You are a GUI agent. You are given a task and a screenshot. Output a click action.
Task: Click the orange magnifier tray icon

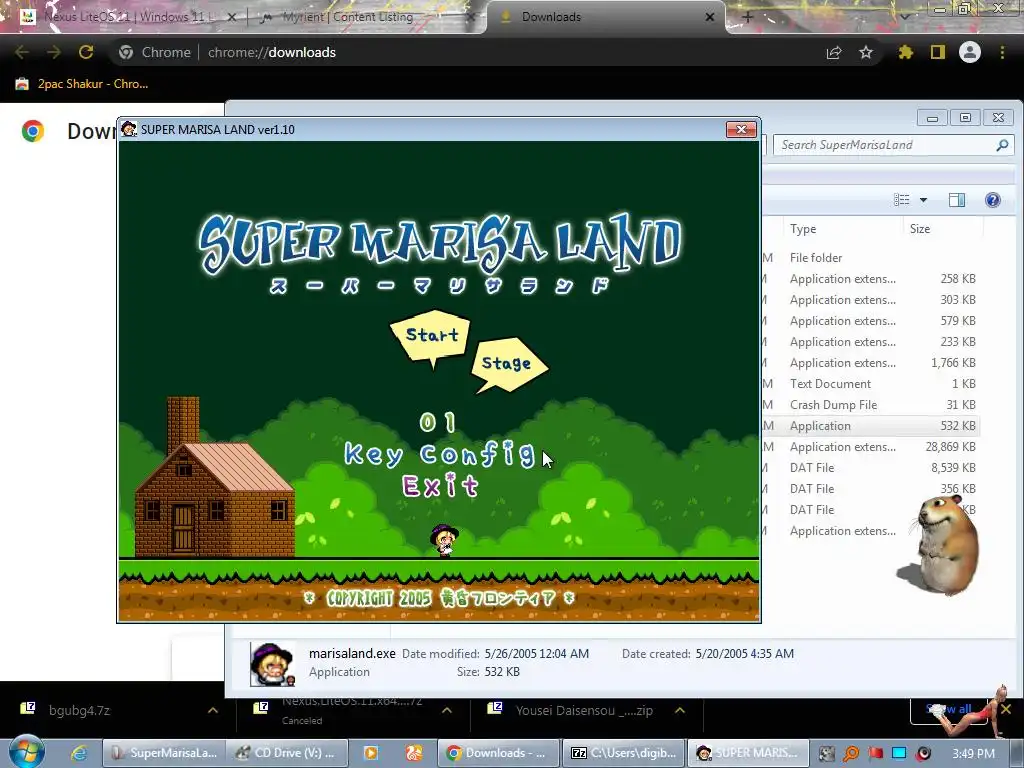click(x=851, y=754)
